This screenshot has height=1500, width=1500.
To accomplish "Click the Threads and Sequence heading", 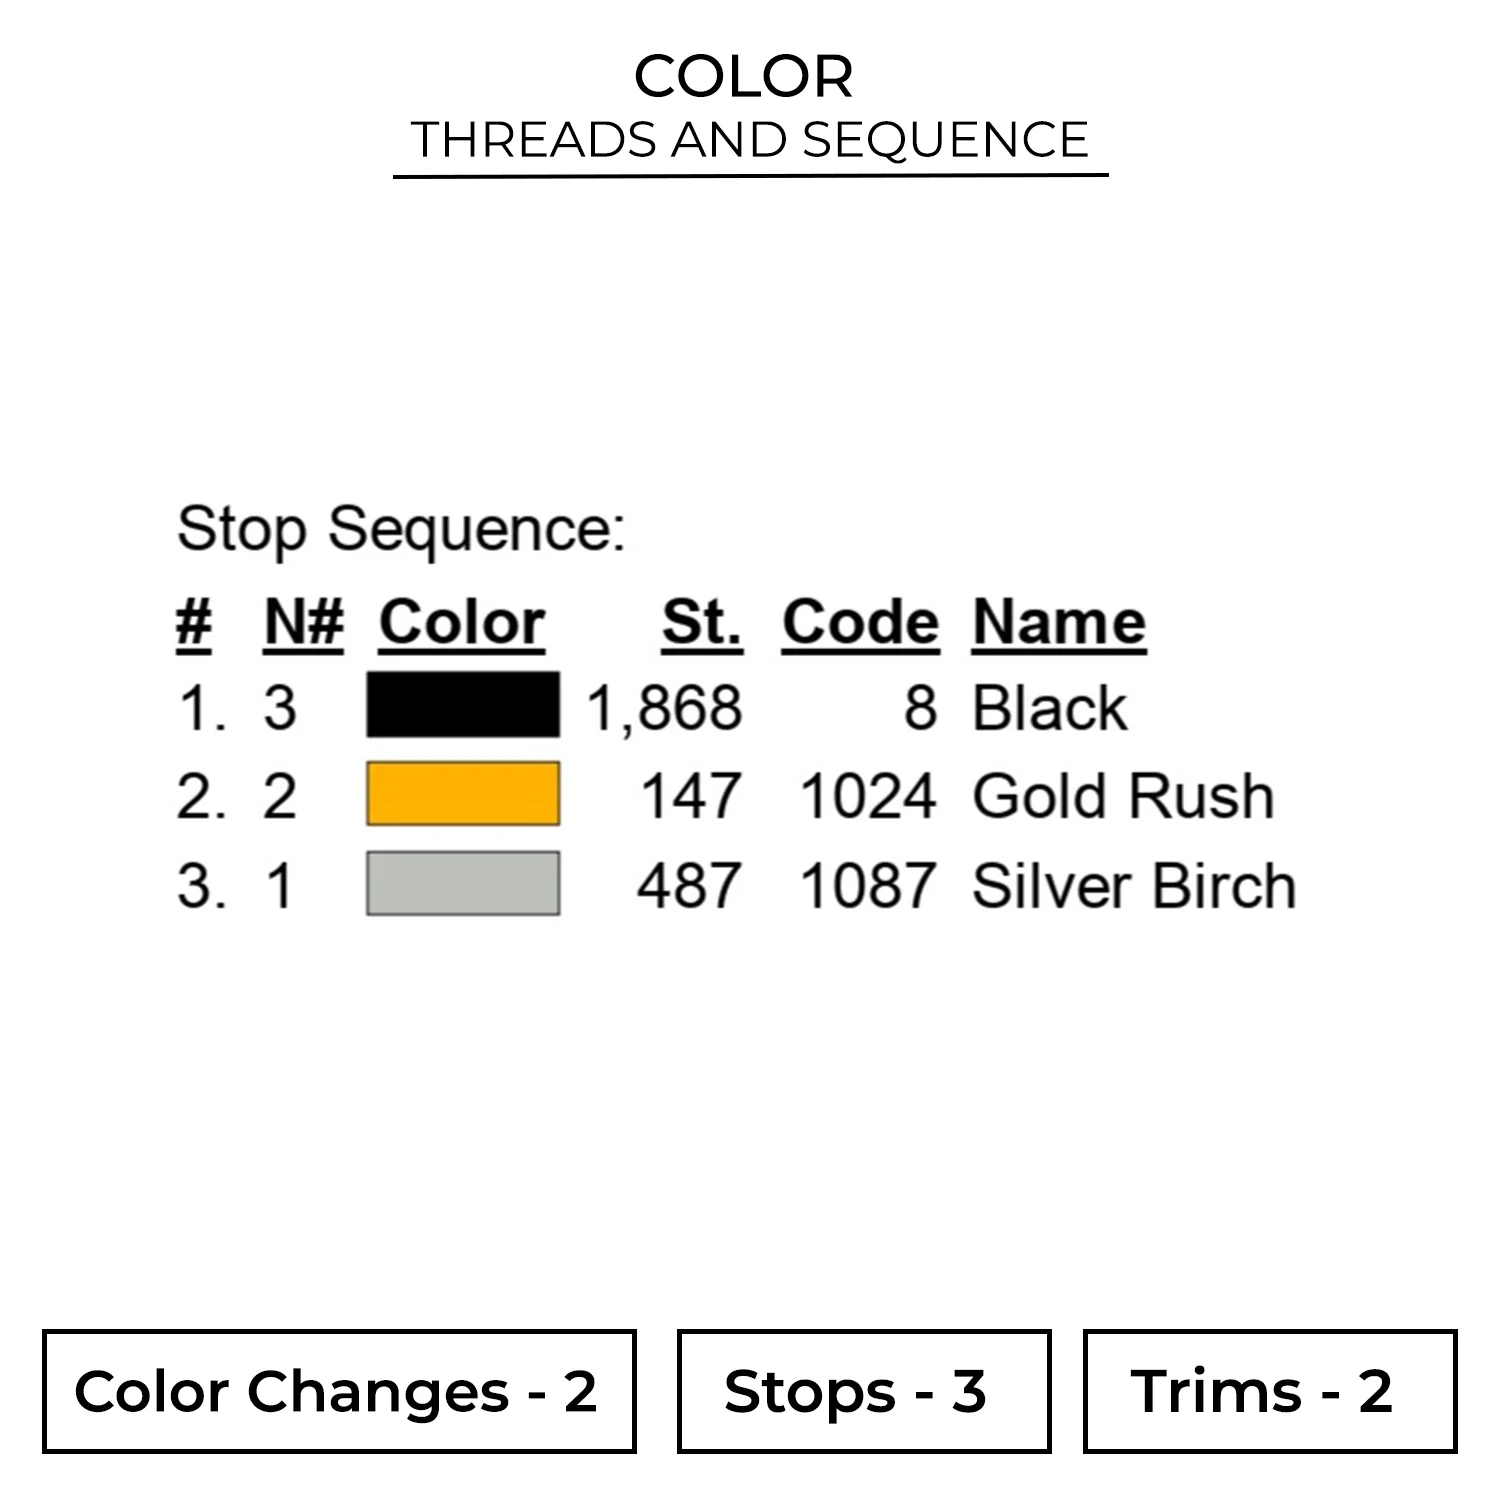I will (750, 139).
